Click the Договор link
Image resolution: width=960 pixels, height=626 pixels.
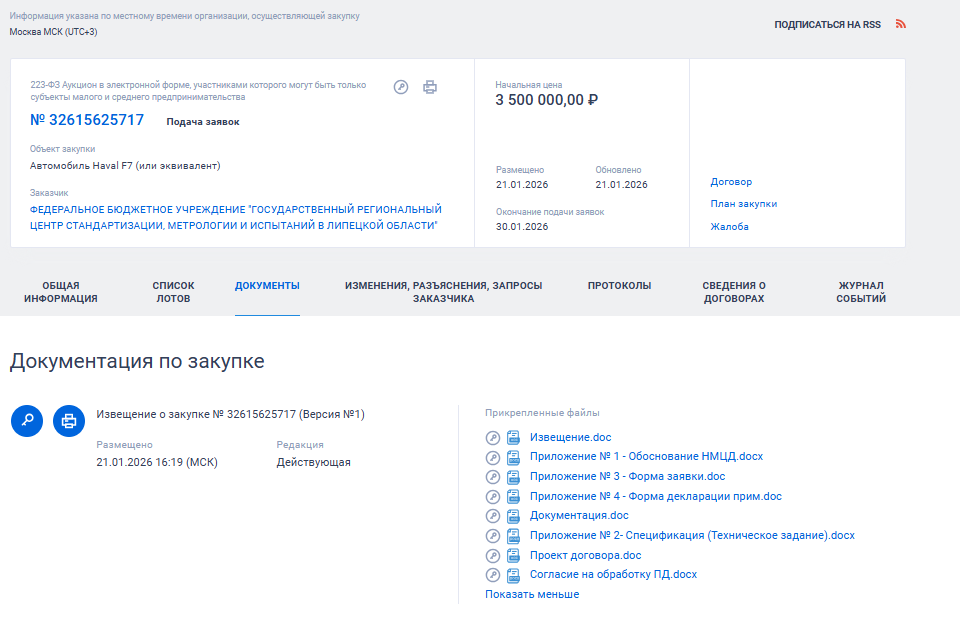pos(731,182)
